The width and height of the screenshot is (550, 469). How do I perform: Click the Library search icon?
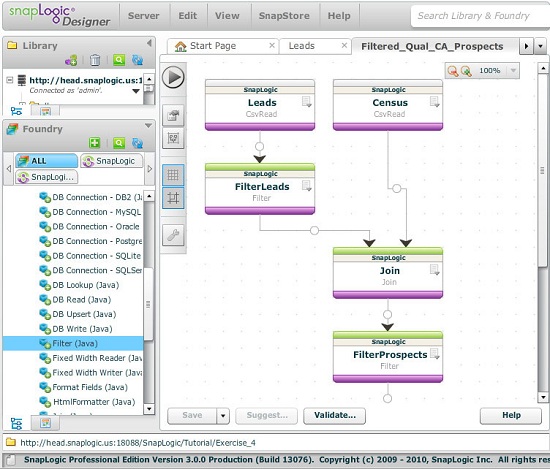119,60
